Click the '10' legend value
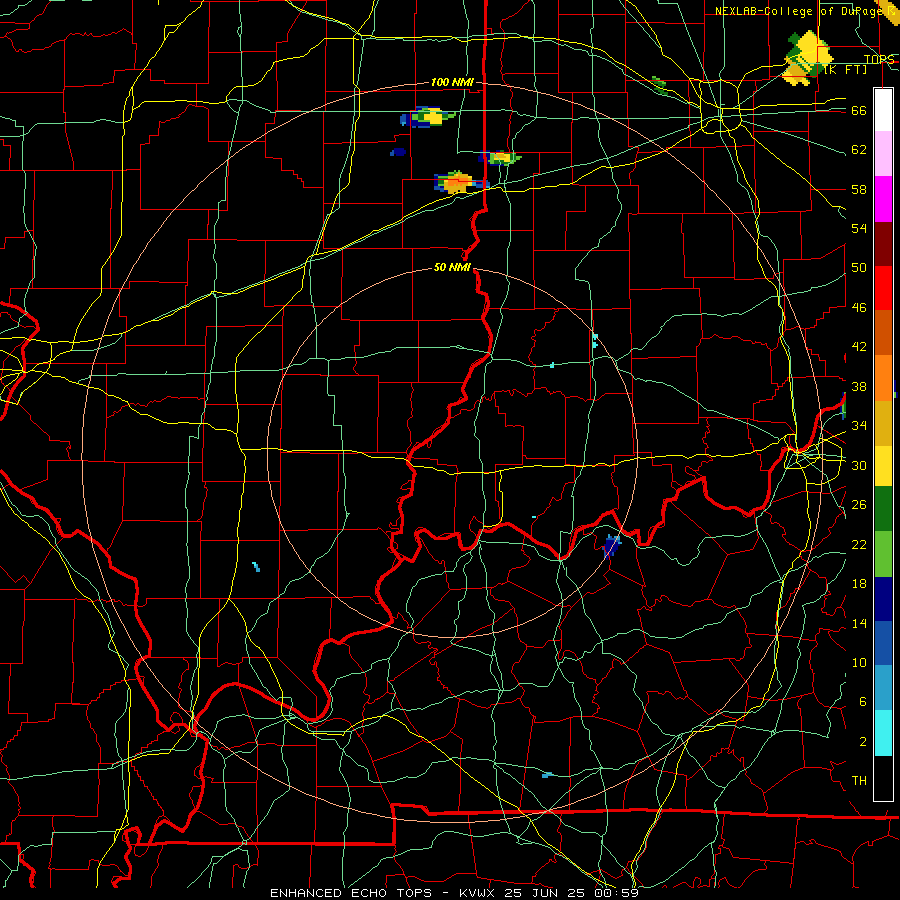 (859, 662)
